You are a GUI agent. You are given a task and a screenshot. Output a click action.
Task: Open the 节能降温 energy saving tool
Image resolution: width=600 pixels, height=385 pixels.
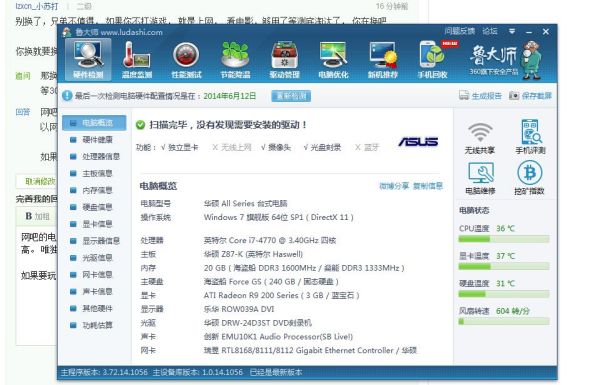pos(235,60)
